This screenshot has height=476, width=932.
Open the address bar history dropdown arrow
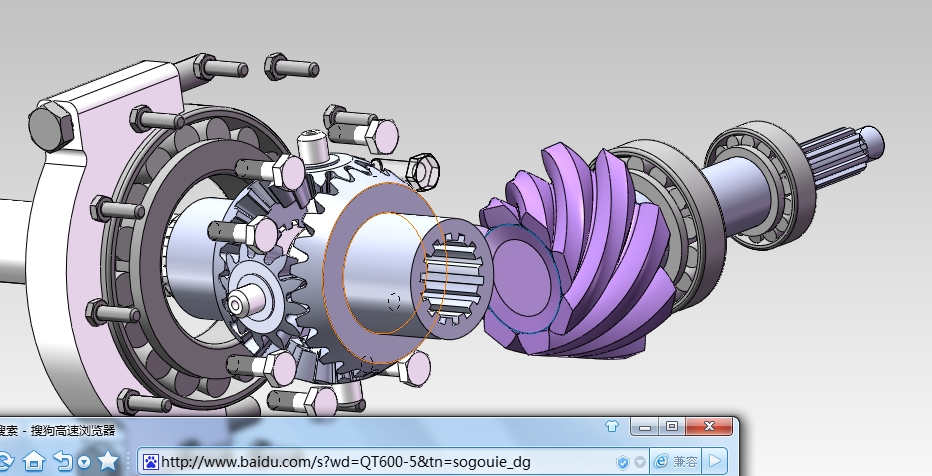pos(640,462)
